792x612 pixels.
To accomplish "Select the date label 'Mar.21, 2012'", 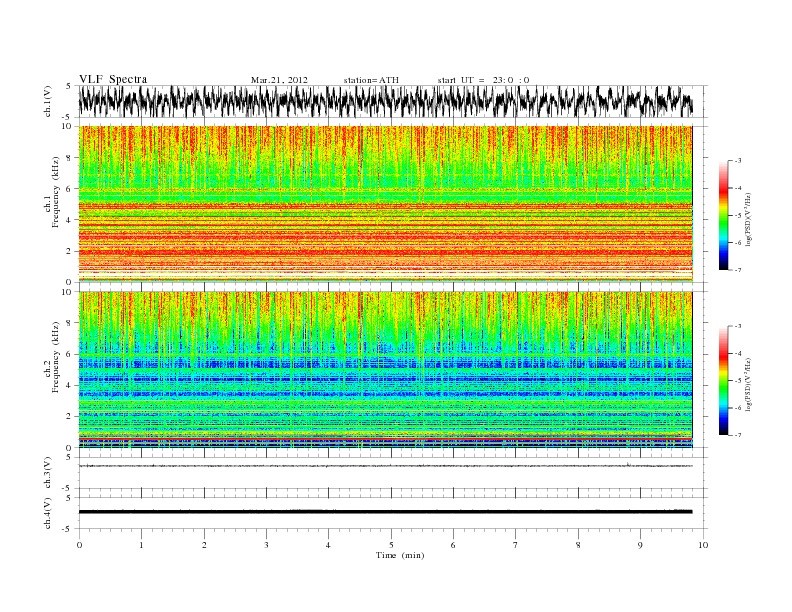I will 279,80.
